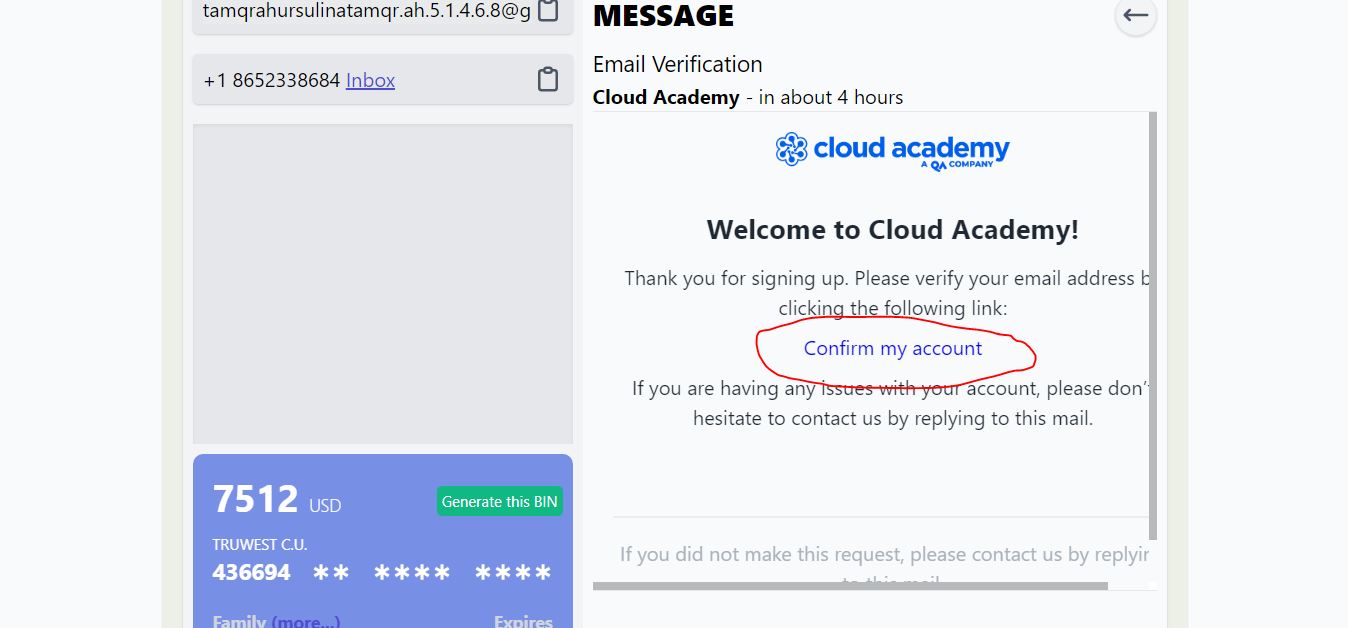Click the empty gray placeholder panel
This screenshot has width=1348, height=628.
click(383, 284)
